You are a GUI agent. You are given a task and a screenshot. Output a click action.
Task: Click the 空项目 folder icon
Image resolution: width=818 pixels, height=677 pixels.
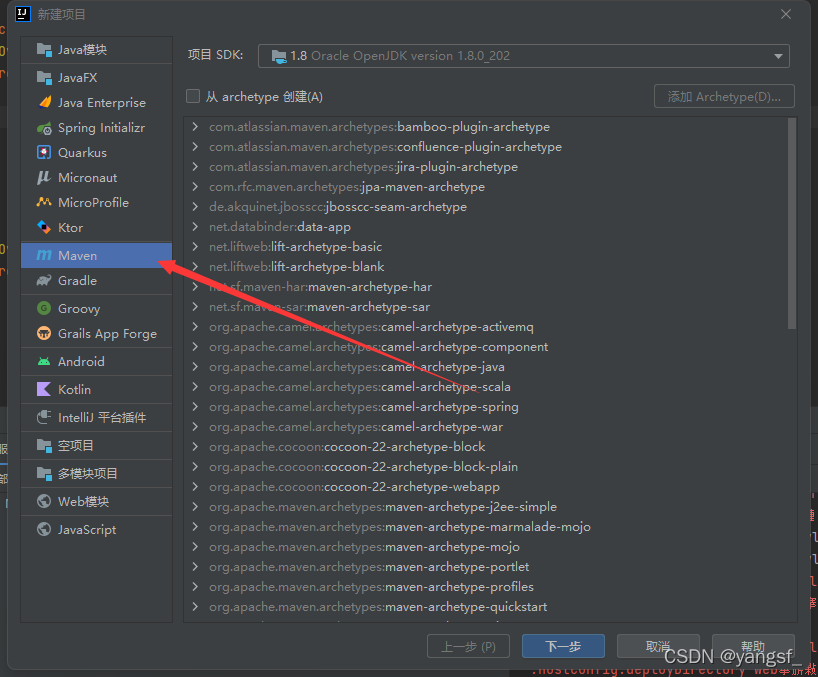(44, 445)
